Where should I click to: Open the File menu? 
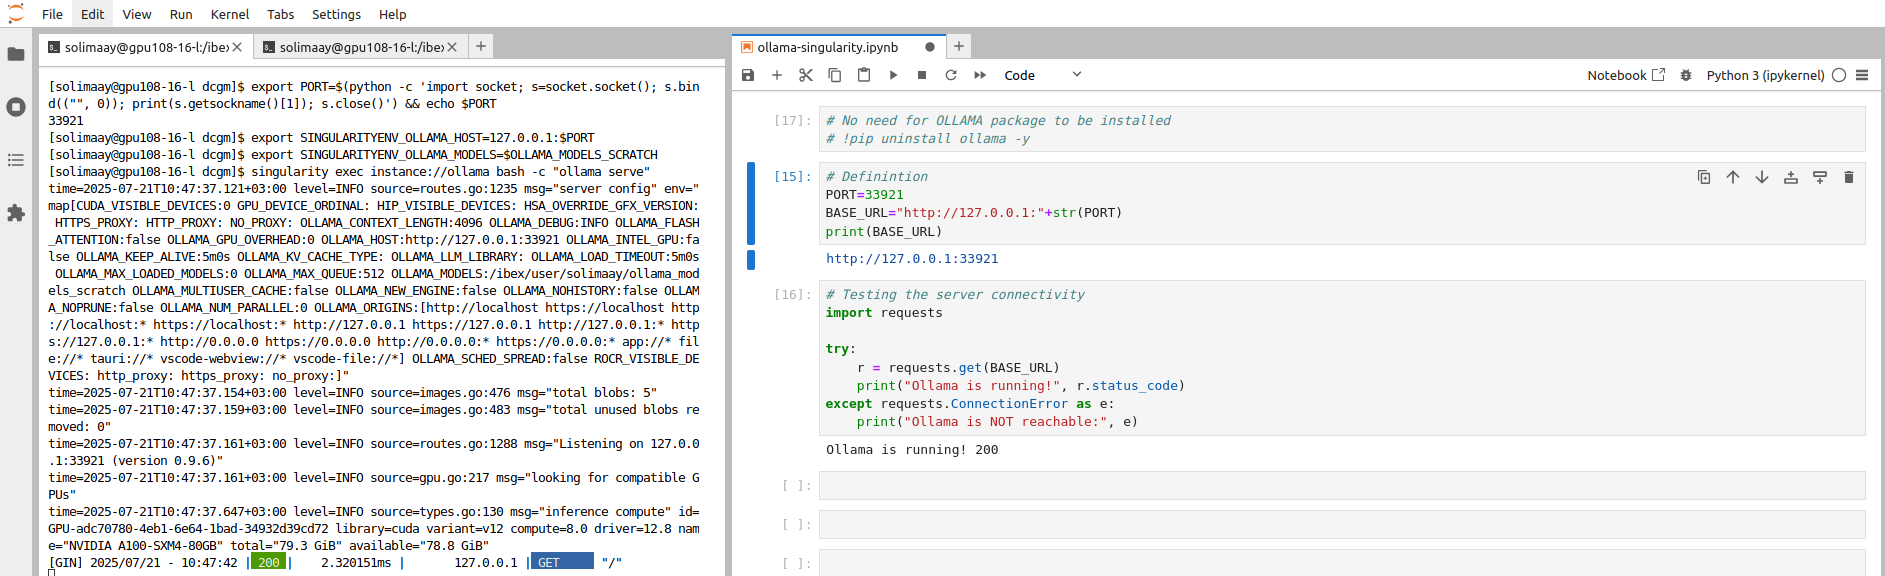click(x=52, y=14)
